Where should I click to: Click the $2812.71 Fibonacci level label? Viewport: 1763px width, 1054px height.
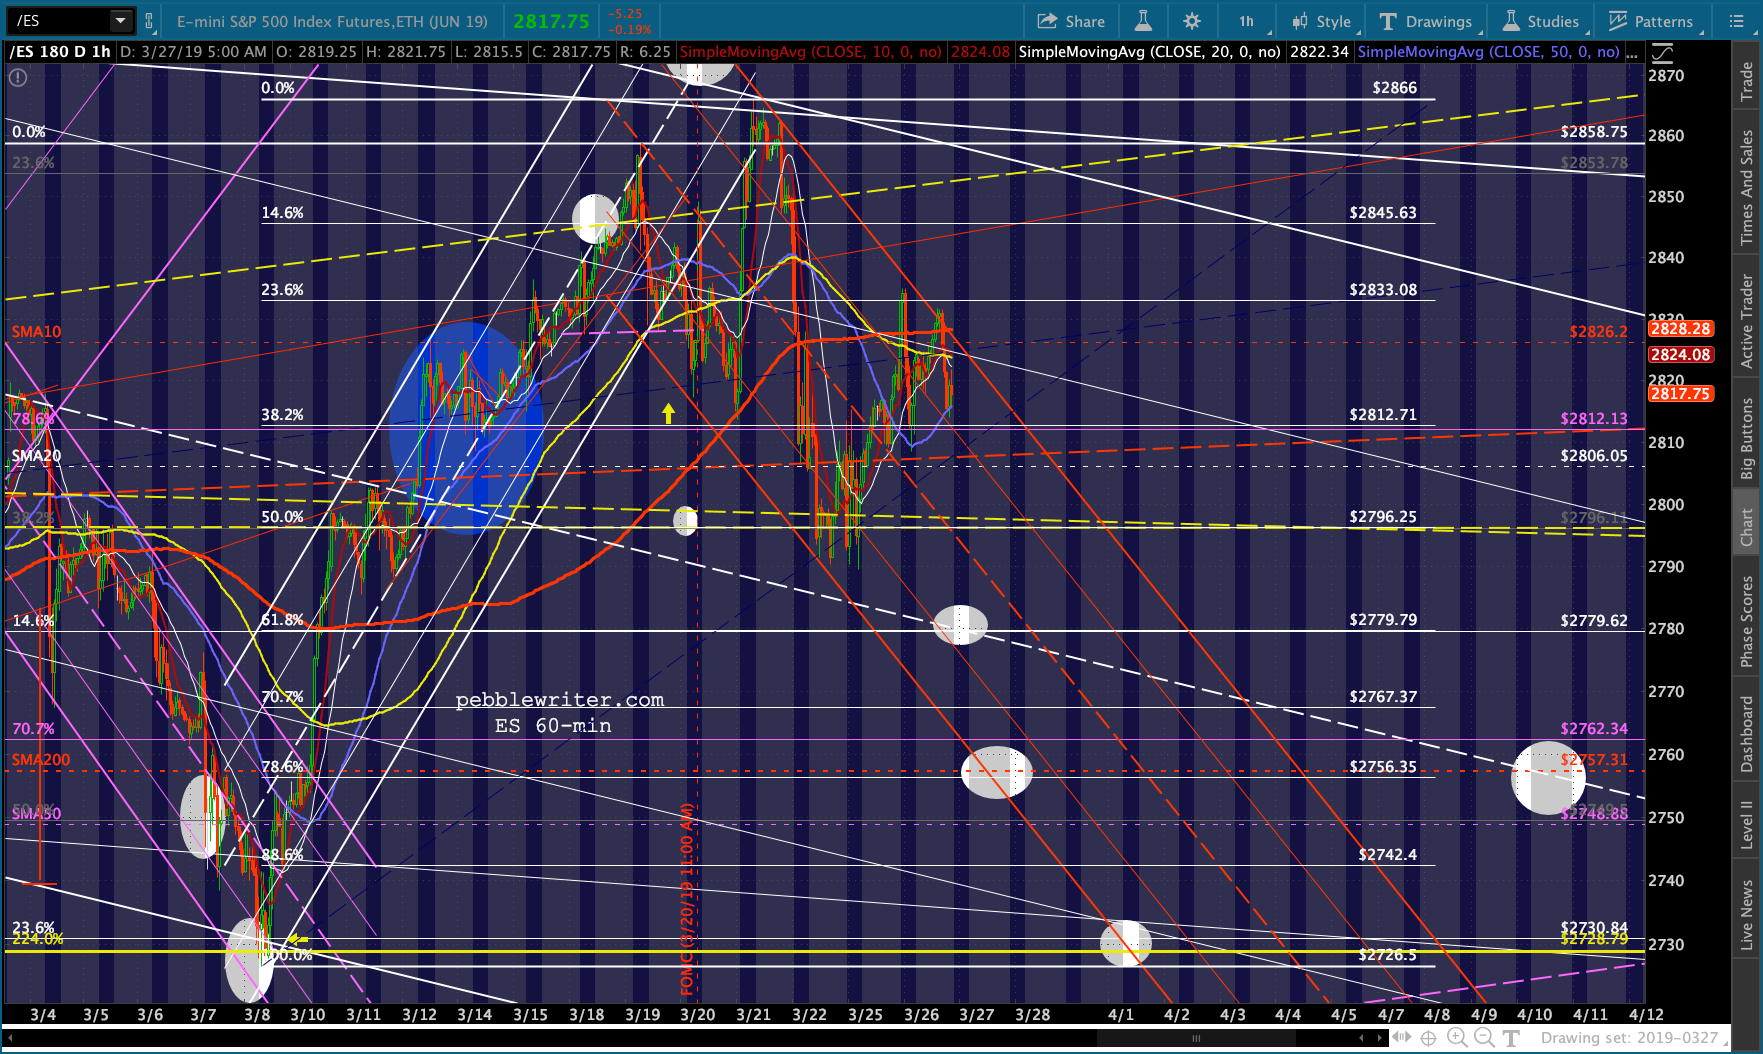[x=1383, y=415]
